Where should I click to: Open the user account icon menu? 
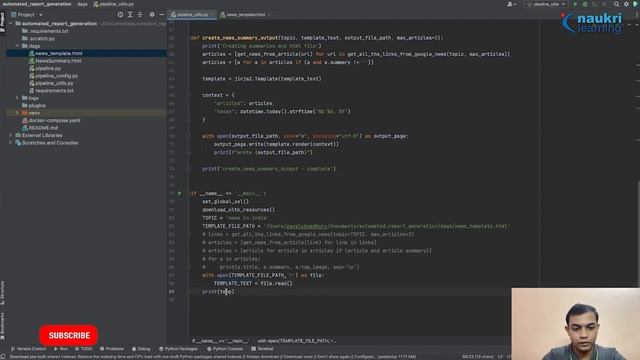click(x=511, y=4)
